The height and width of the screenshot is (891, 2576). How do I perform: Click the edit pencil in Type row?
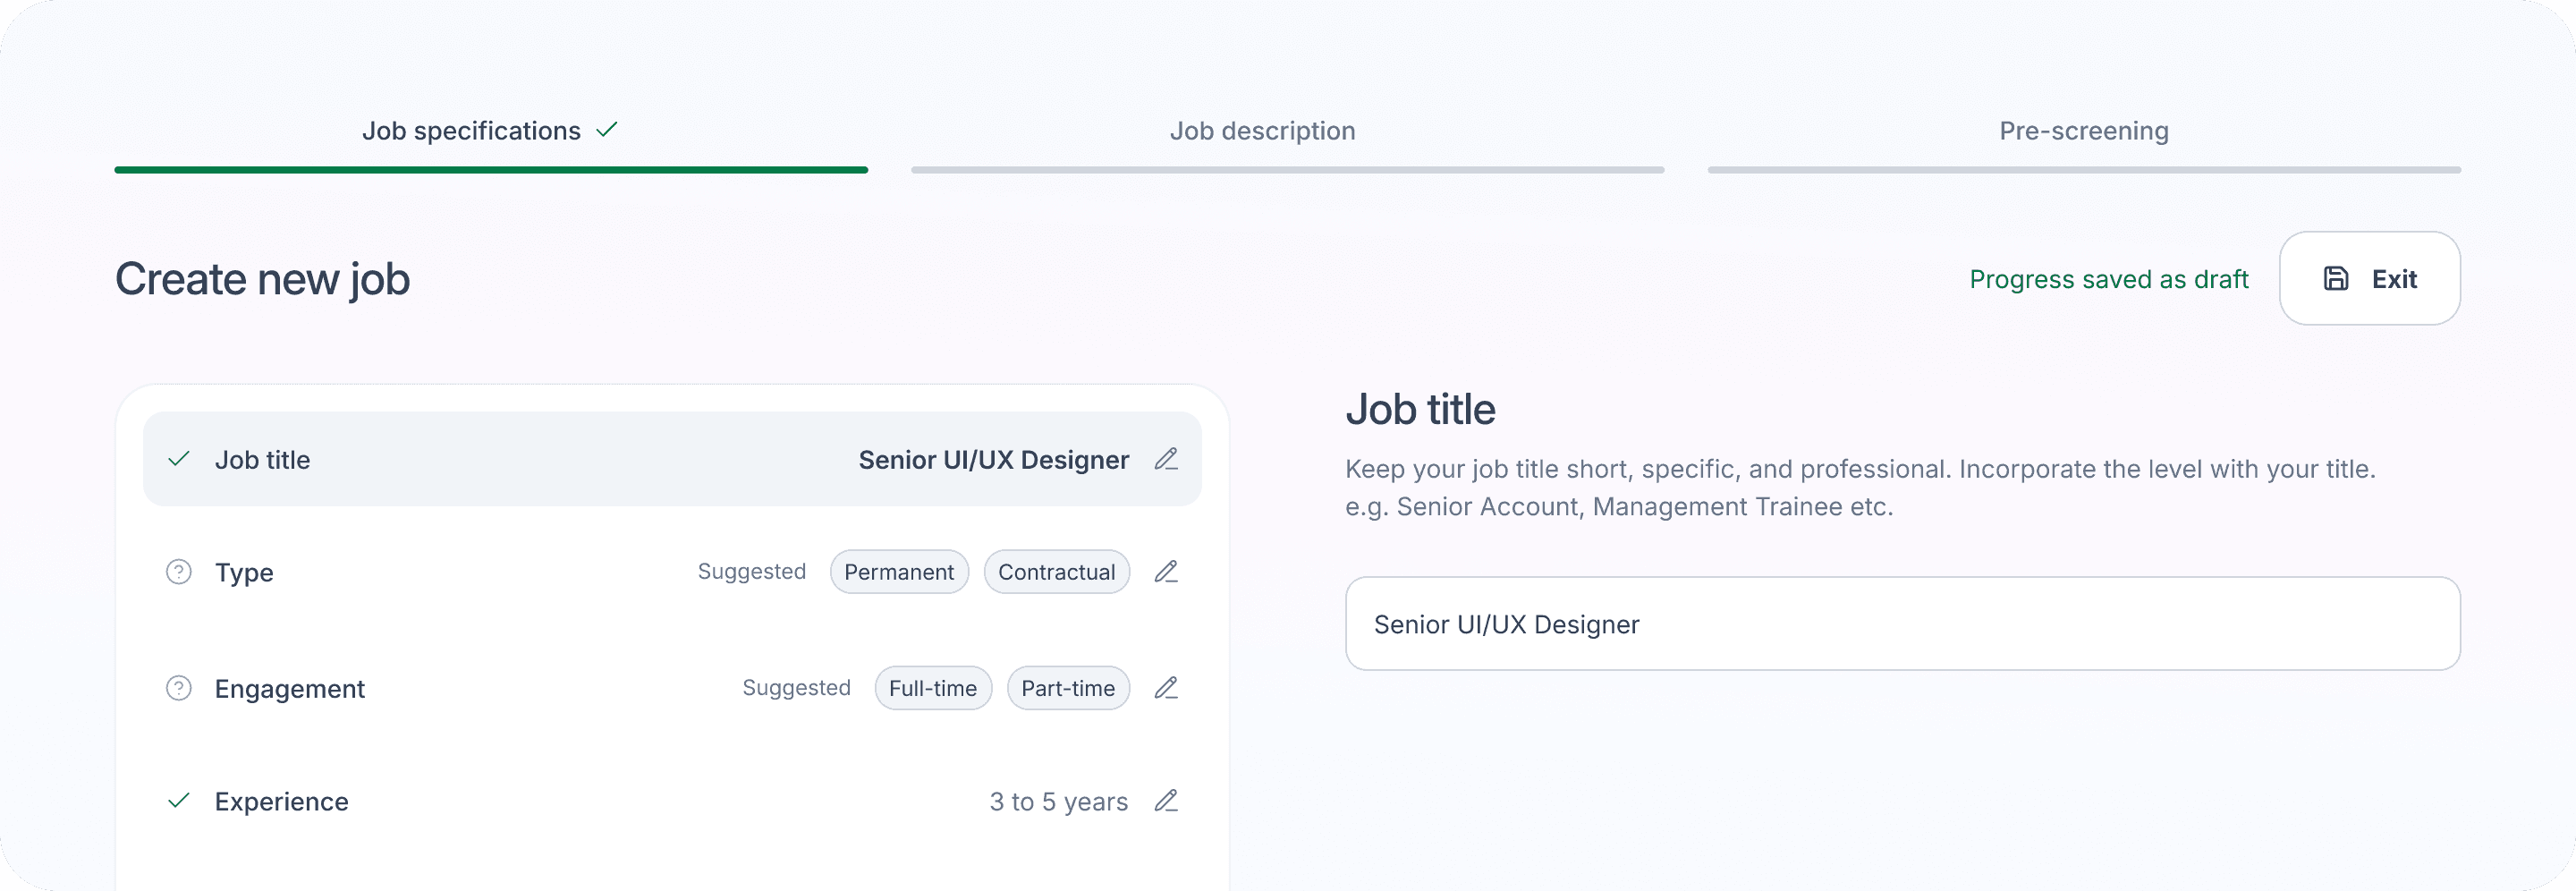(x=1166, y=572)
